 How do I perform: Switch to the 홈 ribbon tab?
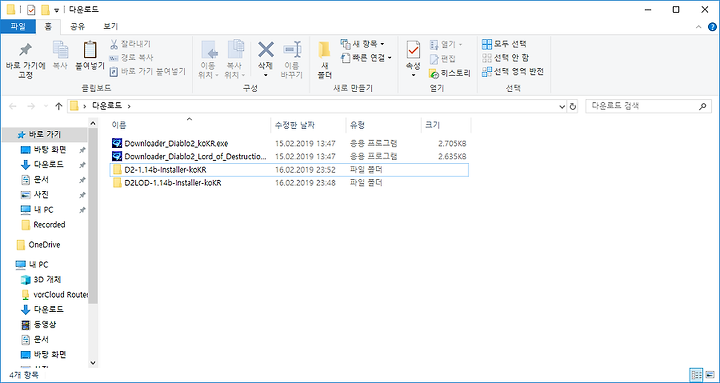point(47,26)
